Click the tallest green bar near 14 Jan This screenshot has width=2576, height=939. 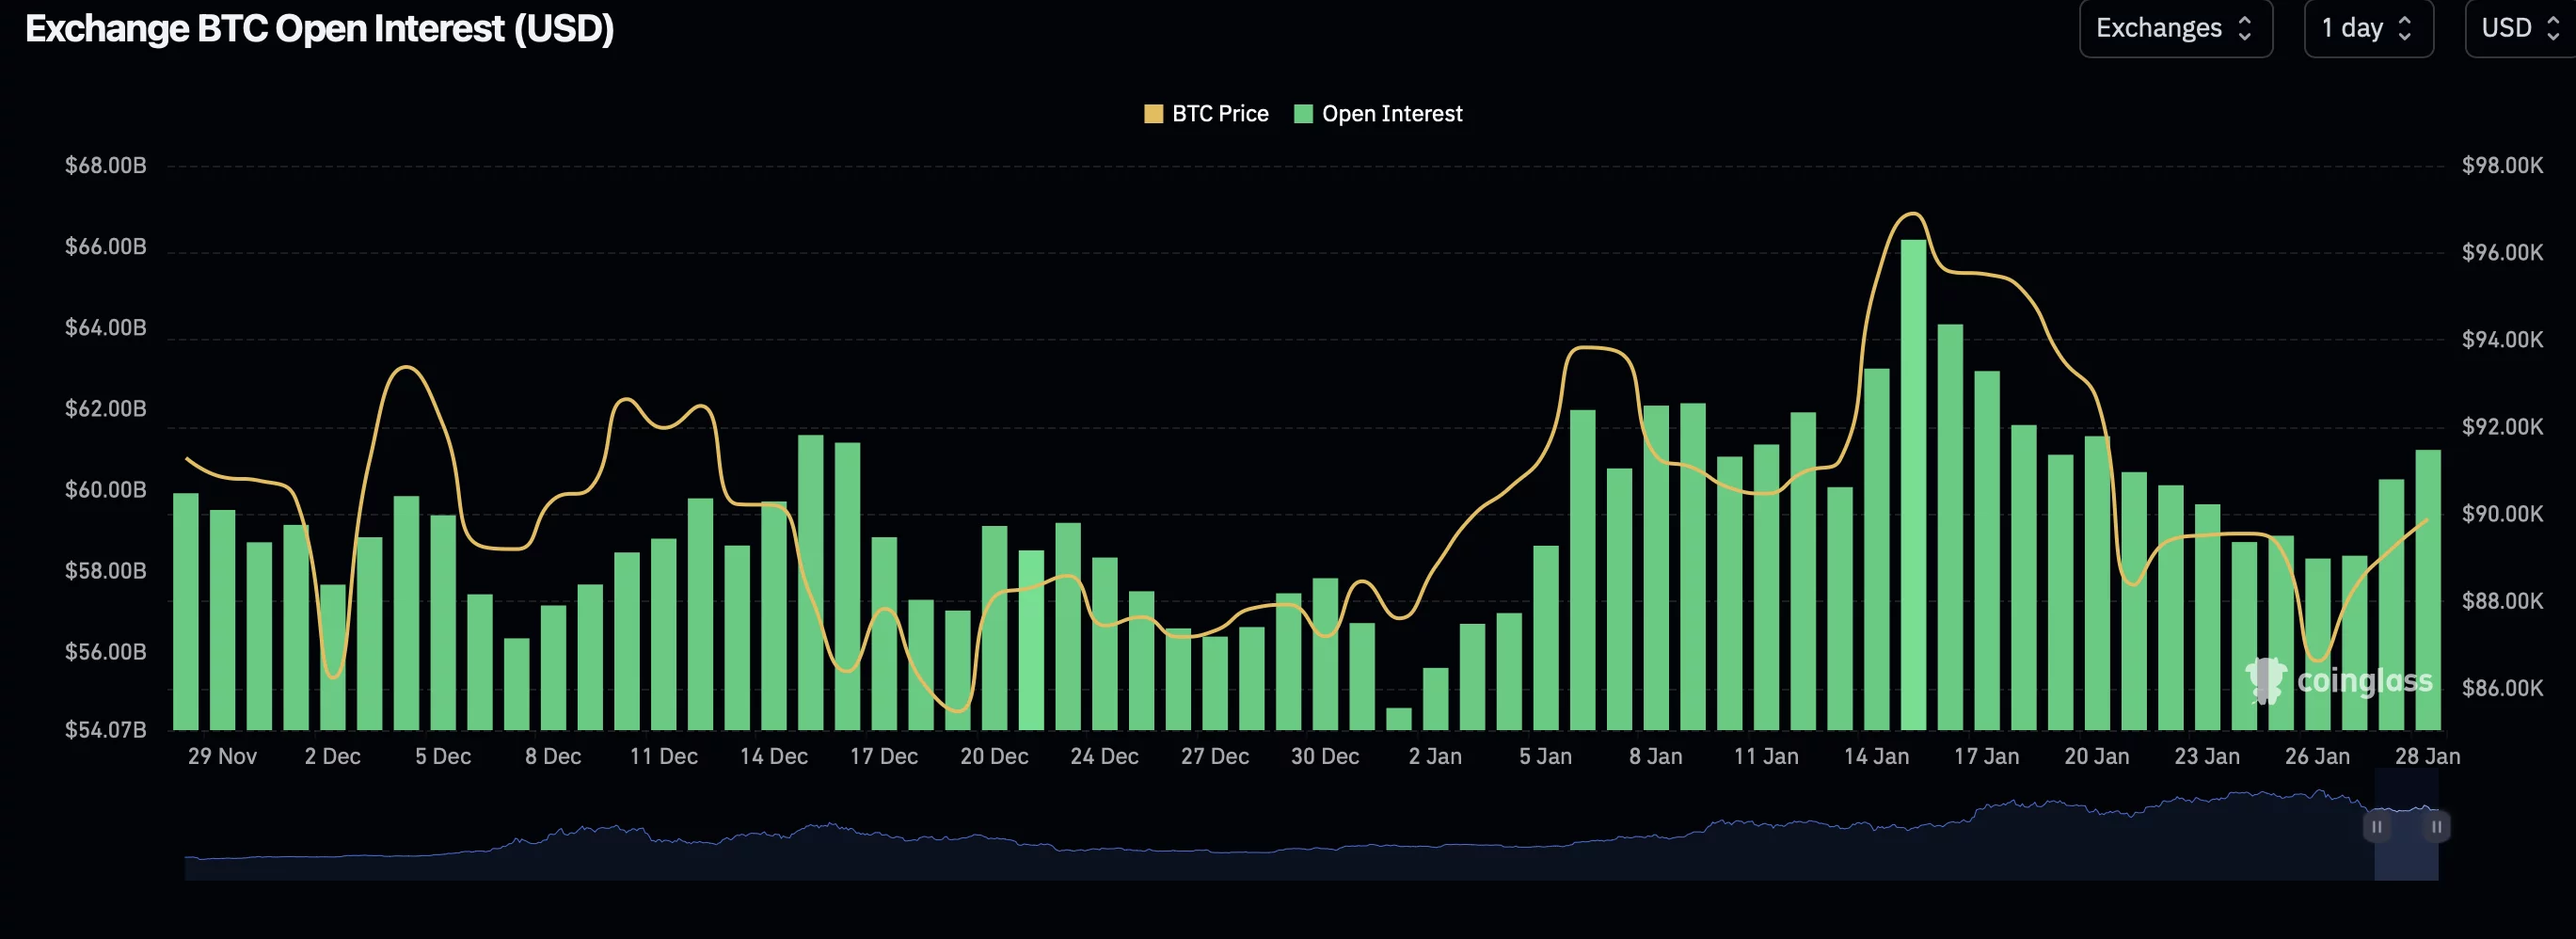(1913, 480)
